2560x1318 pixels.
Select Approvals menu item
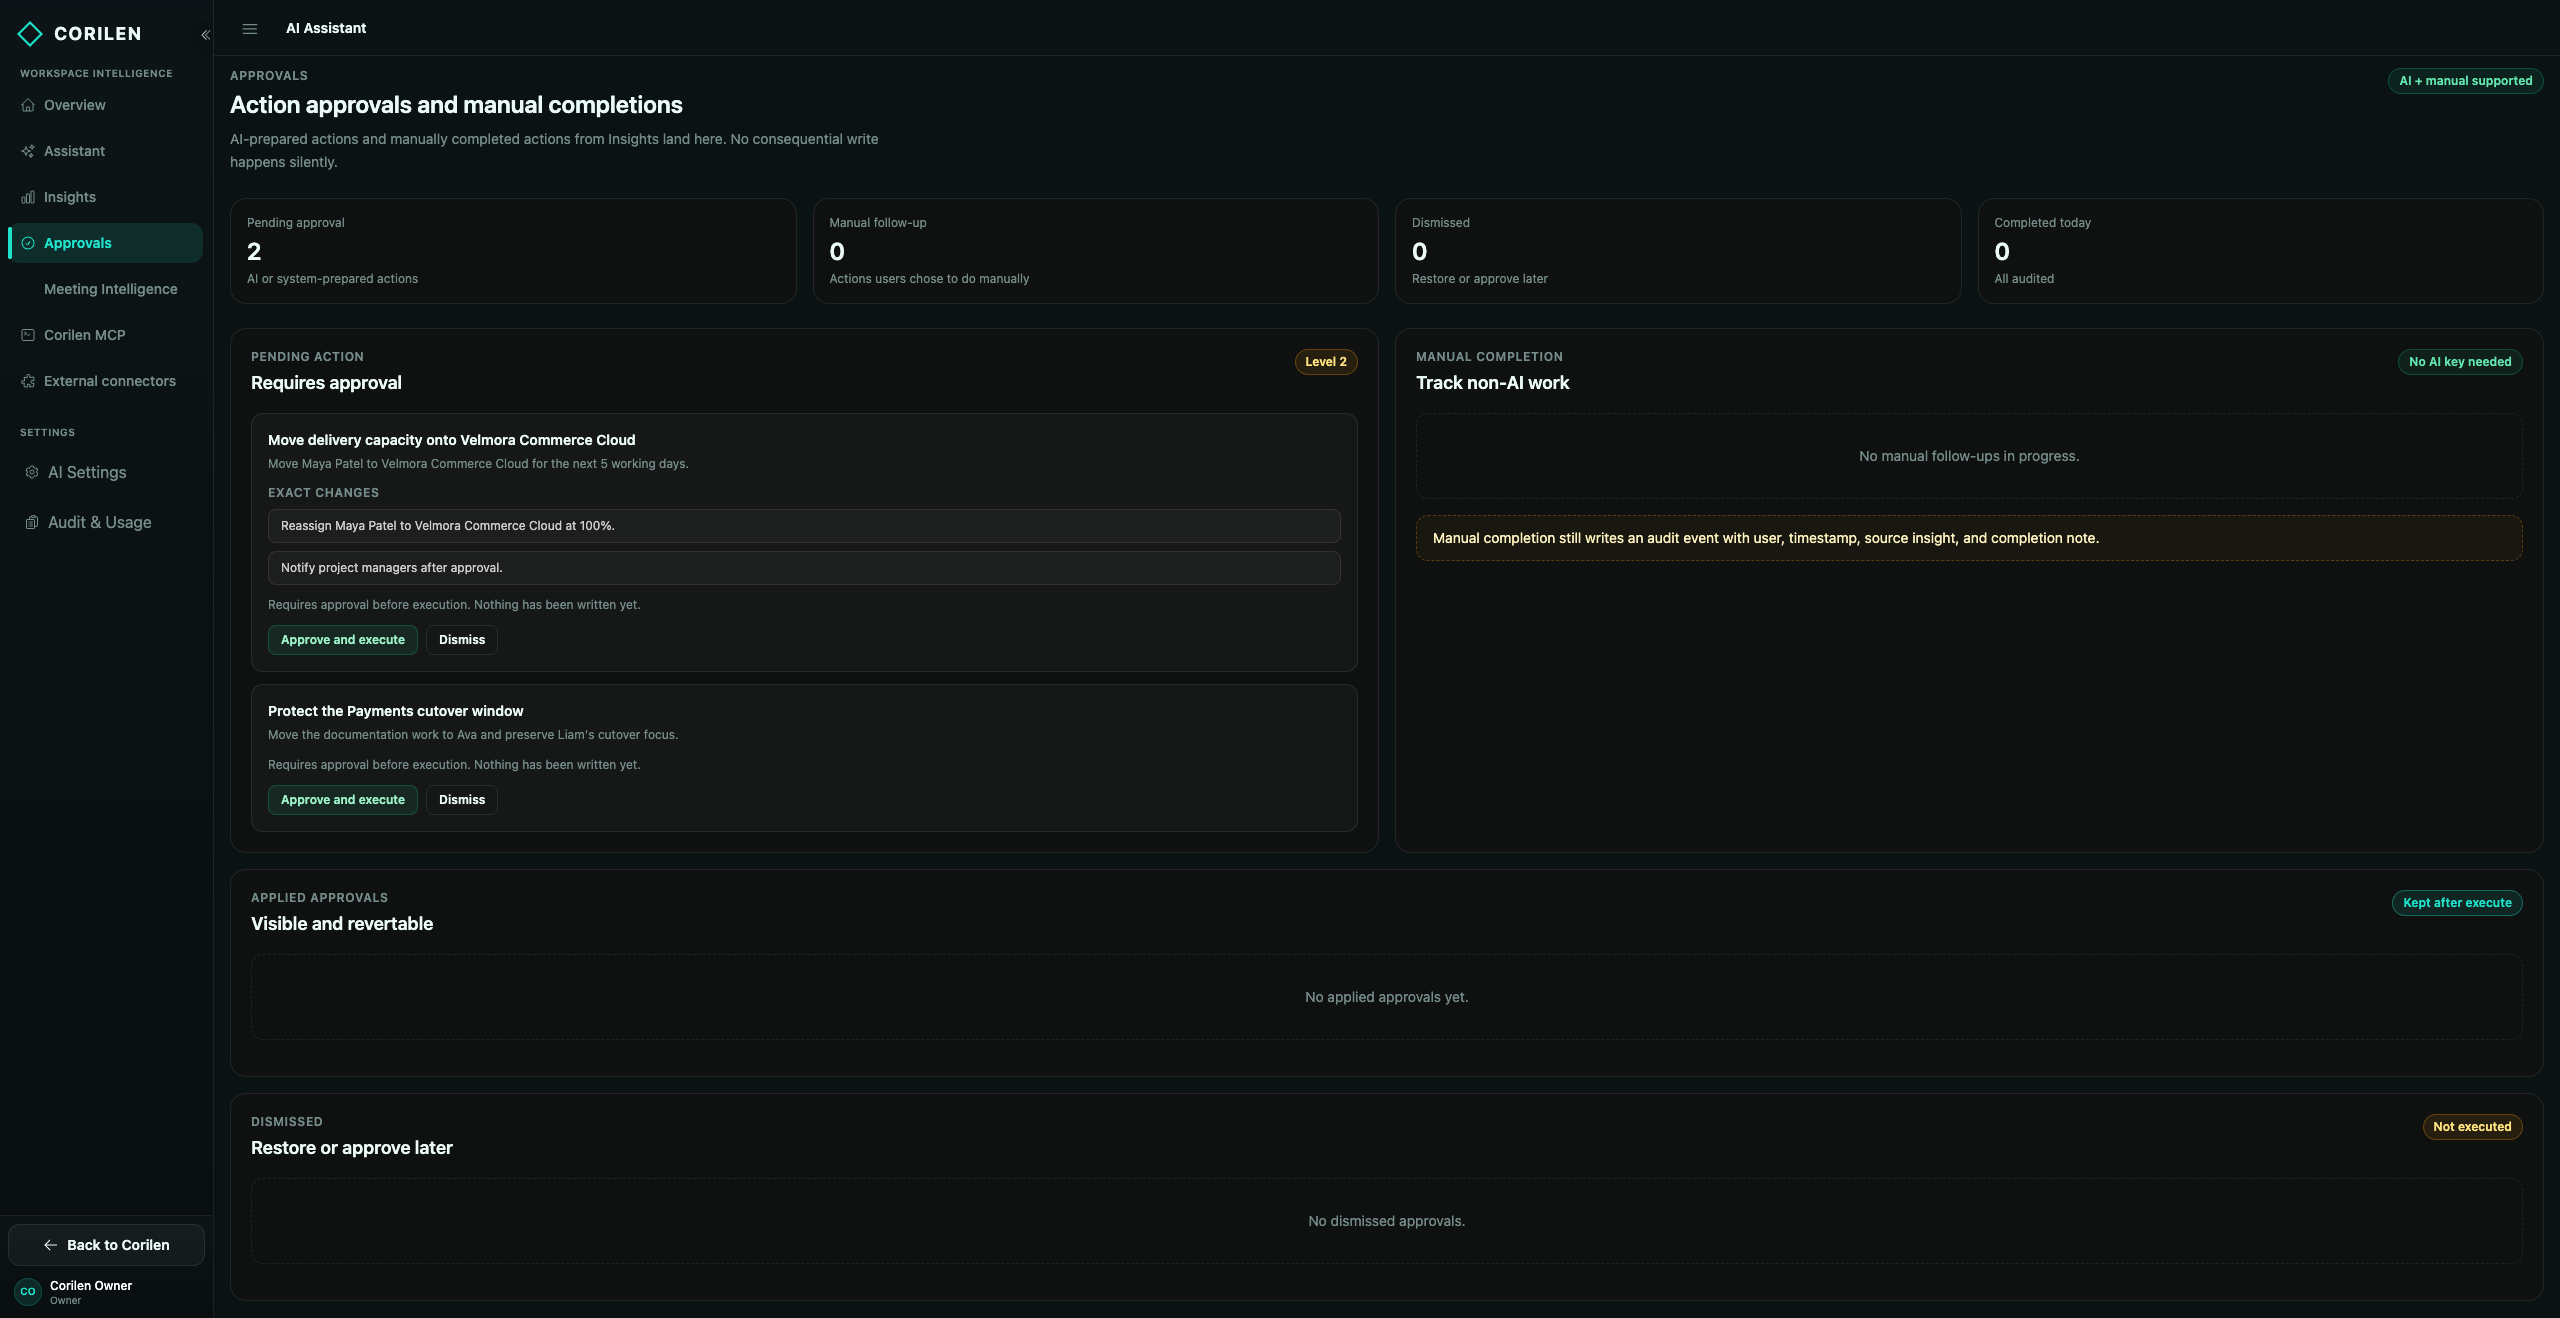[x=105, y=243]
